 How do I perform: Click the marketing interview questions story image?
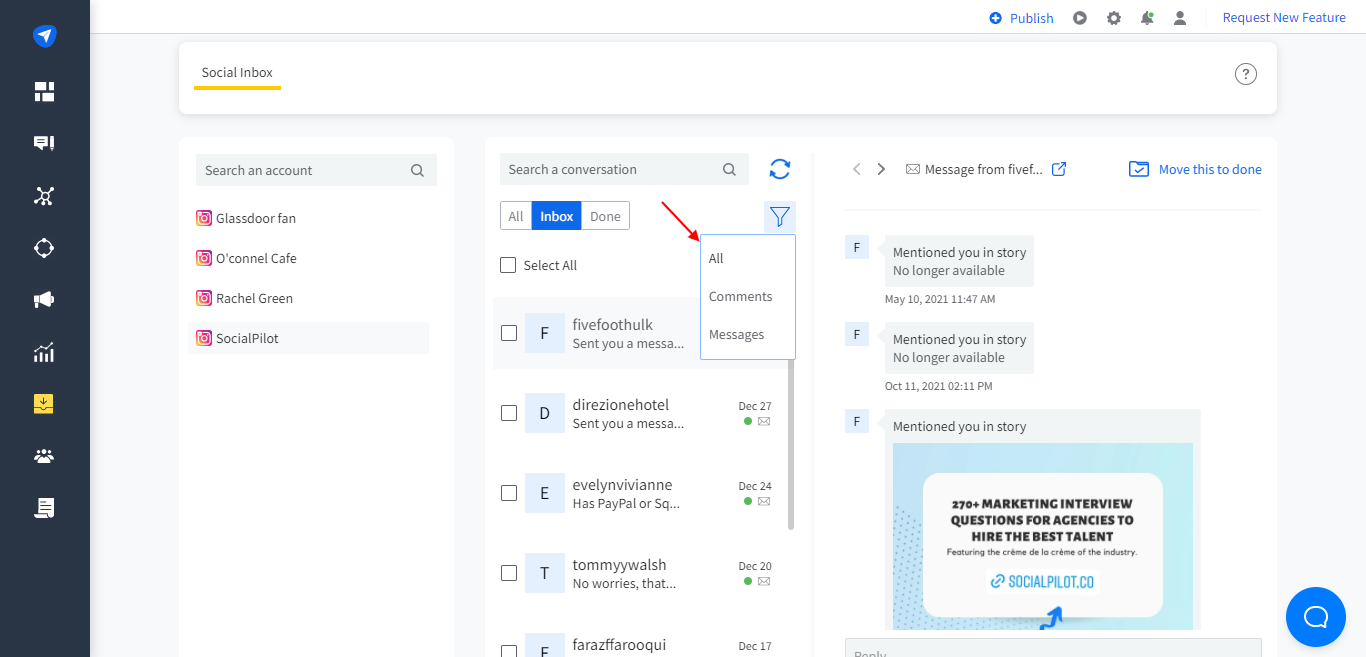pos(1043,537)
